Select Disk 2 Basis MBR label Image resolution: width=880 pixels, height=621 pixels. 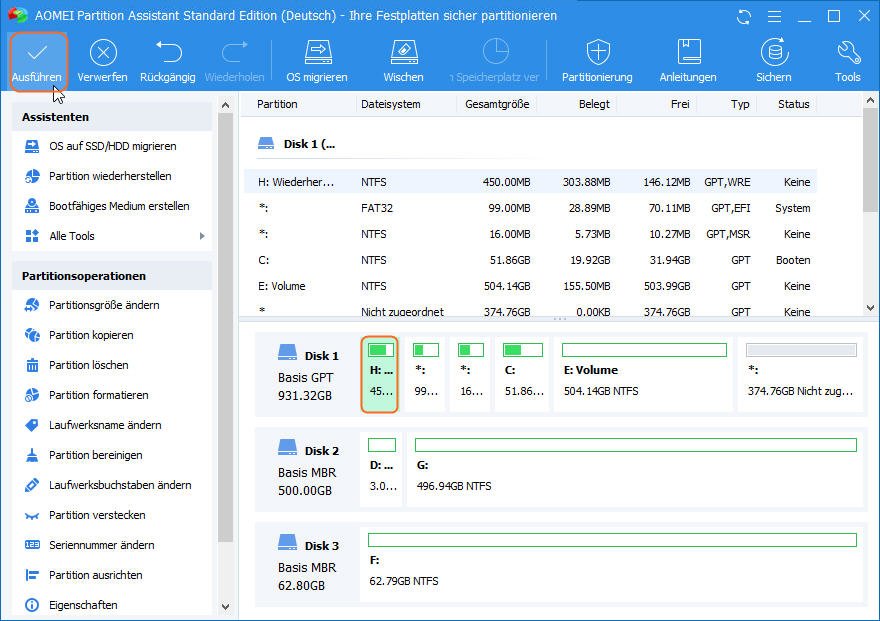tap(308, 469)
